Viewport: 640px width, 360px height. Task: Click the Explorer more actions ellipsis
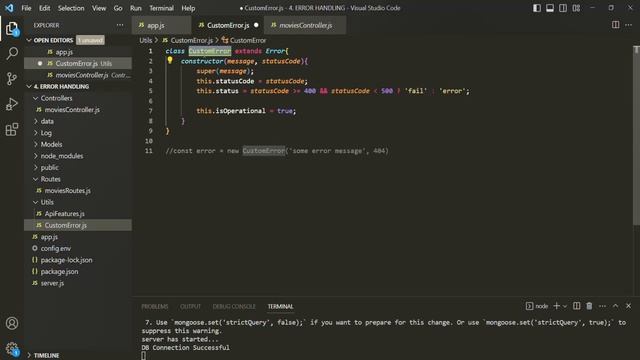click(x=120, y=25)
